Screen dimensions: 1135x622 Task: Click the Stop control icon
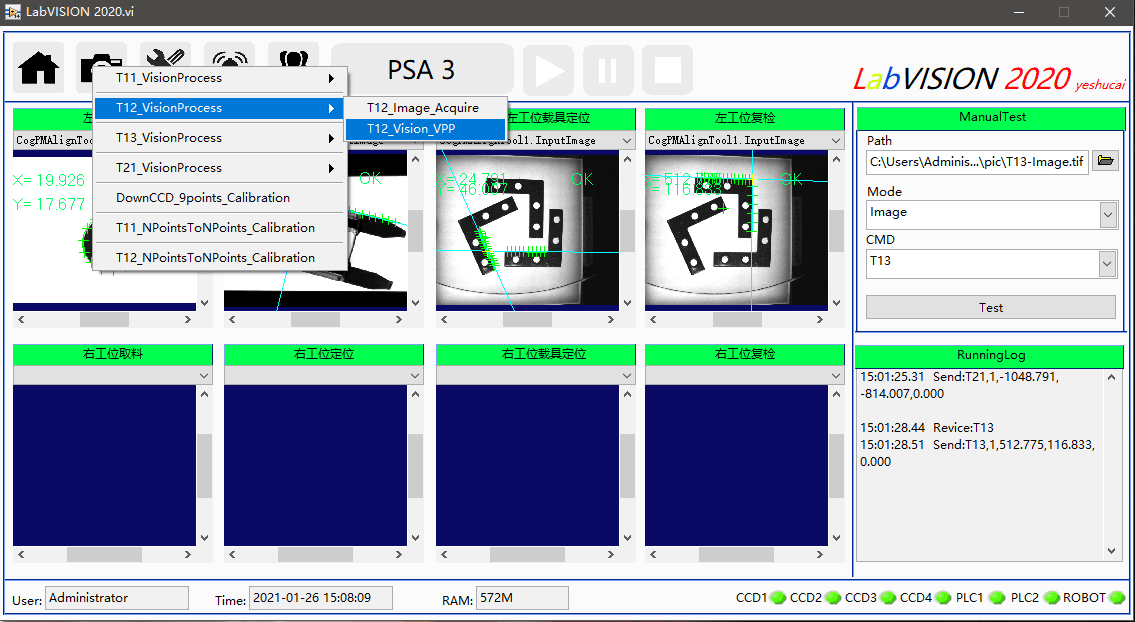[668, 71]
